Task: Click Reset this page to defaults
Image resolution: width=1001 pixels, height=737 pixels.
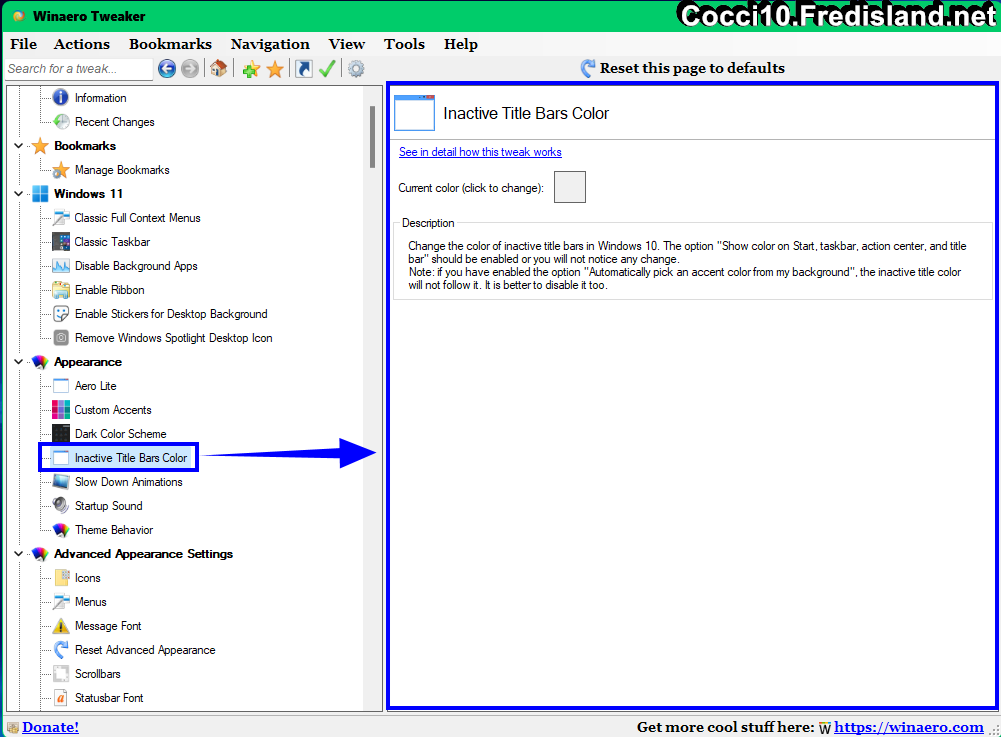Action: click(x=682, y=68)
